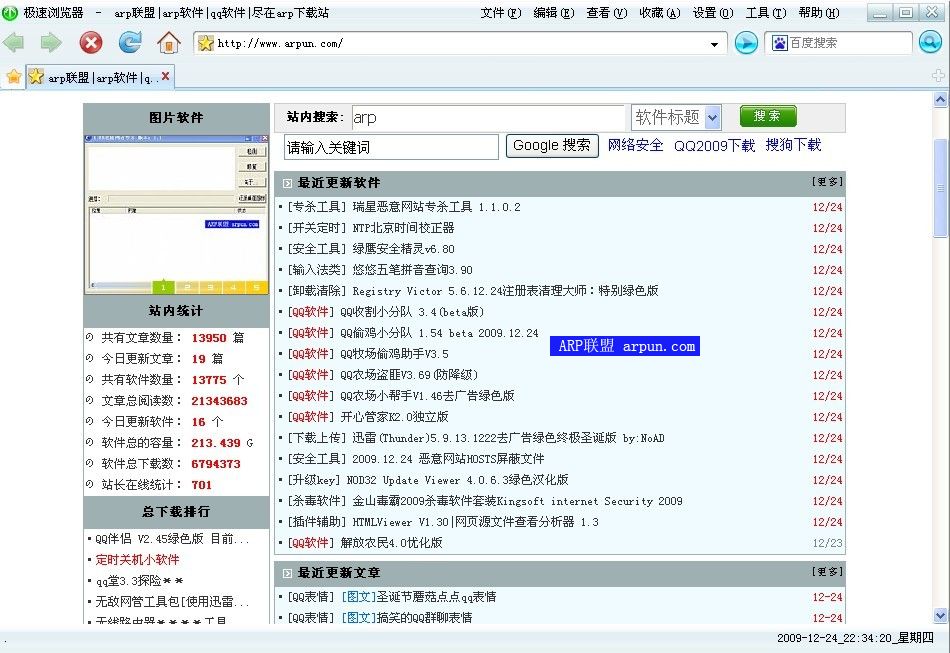Screen dimensions: 950x653
Task: Open the 查看(V) menu
Action: tap(606, 13)
